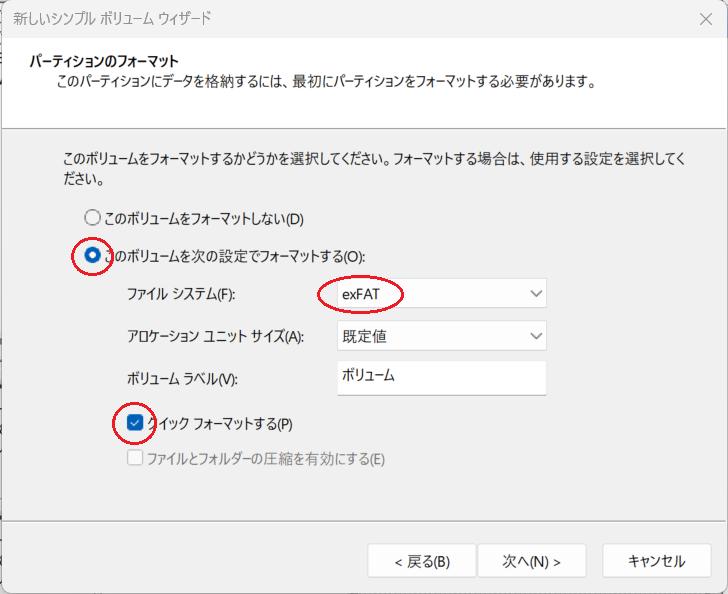
Task: Go back with the 戻る(B) button
Action: coord(422,561)
